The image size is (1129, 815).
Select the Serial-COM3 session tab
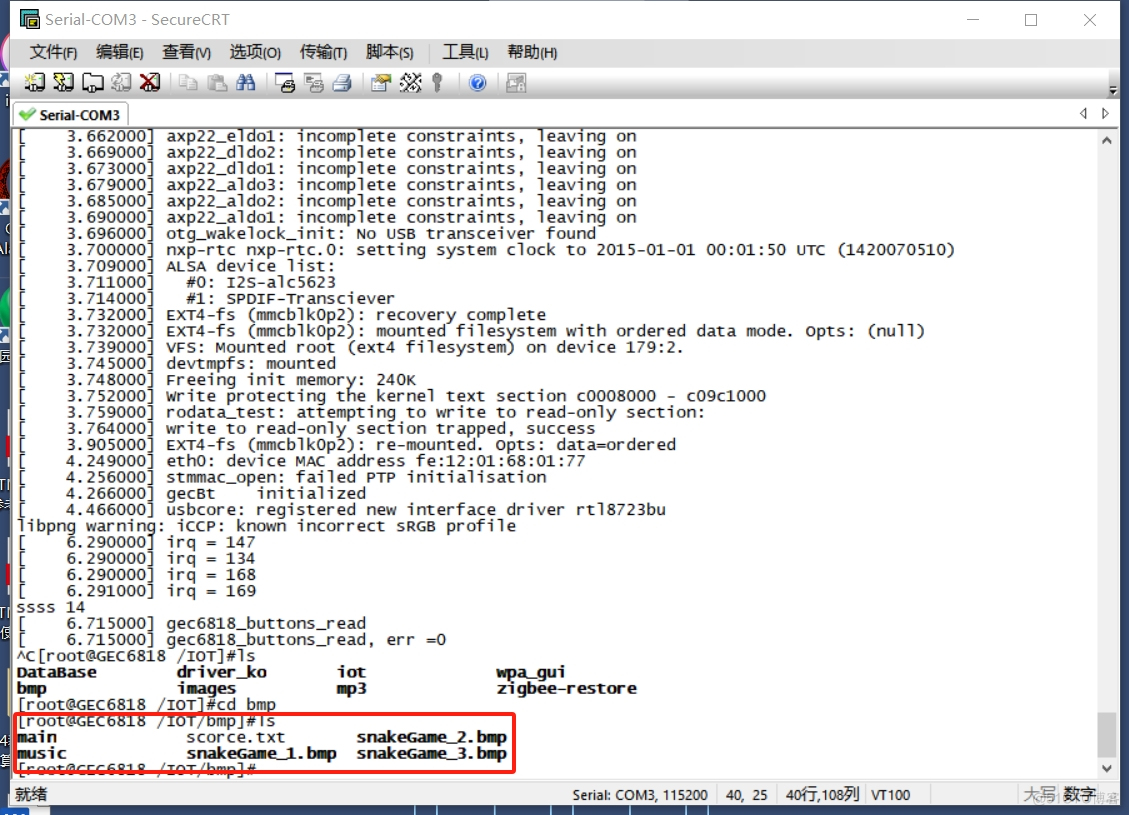pos(70,113)
